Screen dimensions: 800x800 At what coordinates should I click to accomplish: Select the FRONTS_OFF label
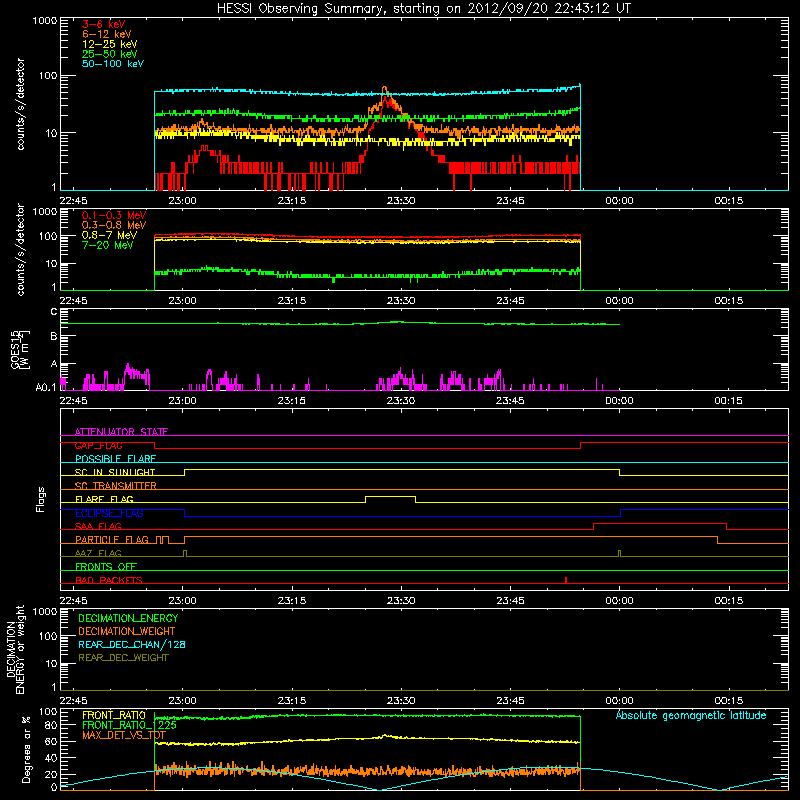(106, 567)
